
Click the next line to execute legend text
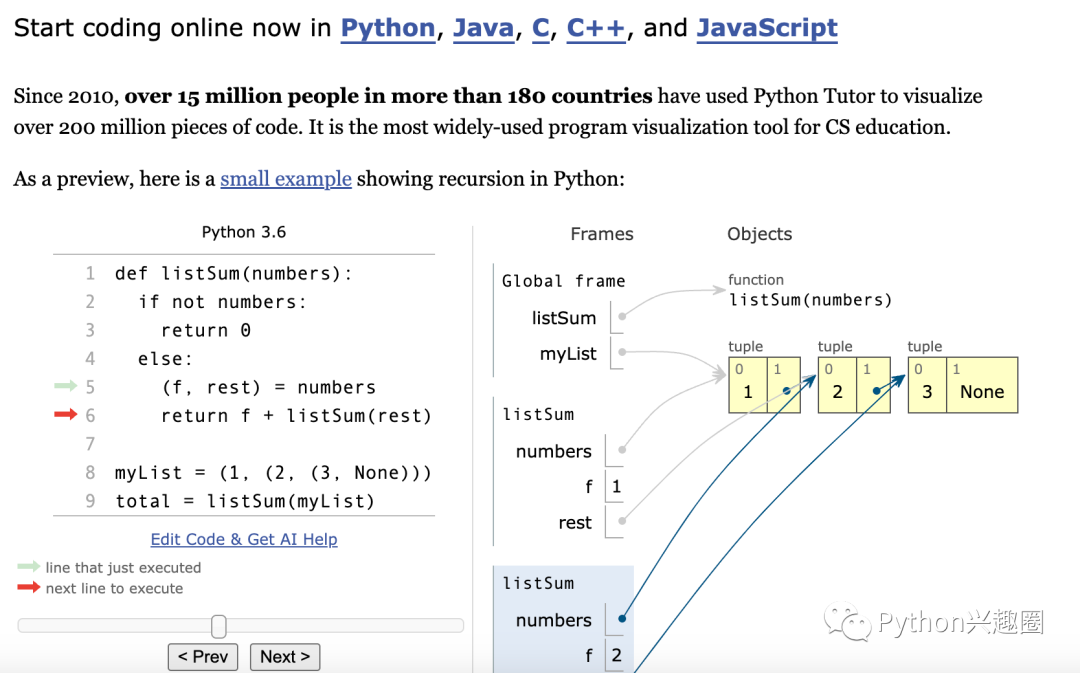[x=114, y=588]
